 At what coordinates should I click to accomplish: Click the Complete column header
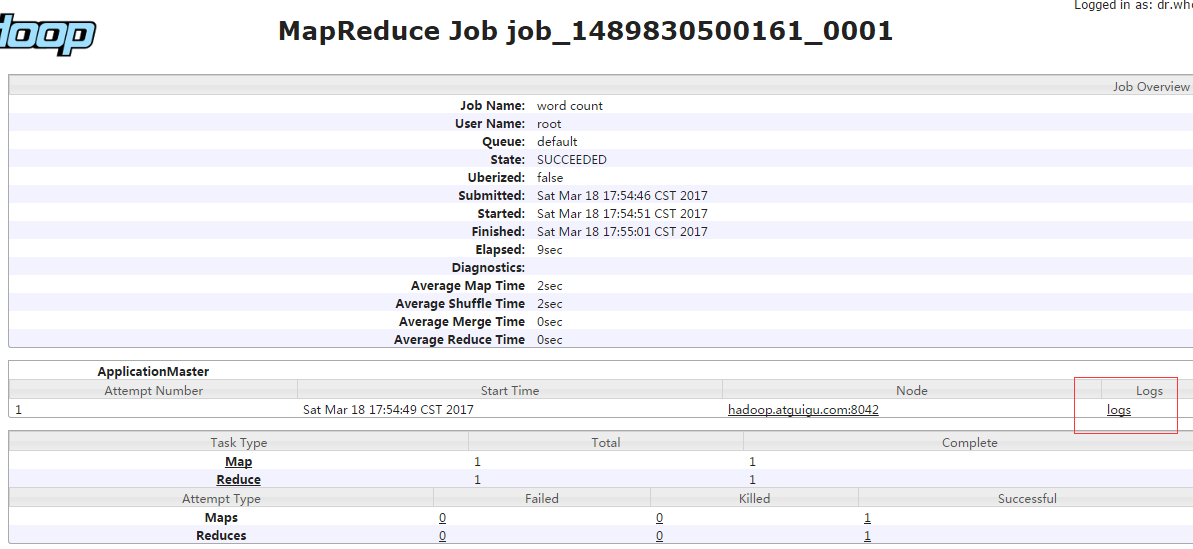click(x=969, y=443)
